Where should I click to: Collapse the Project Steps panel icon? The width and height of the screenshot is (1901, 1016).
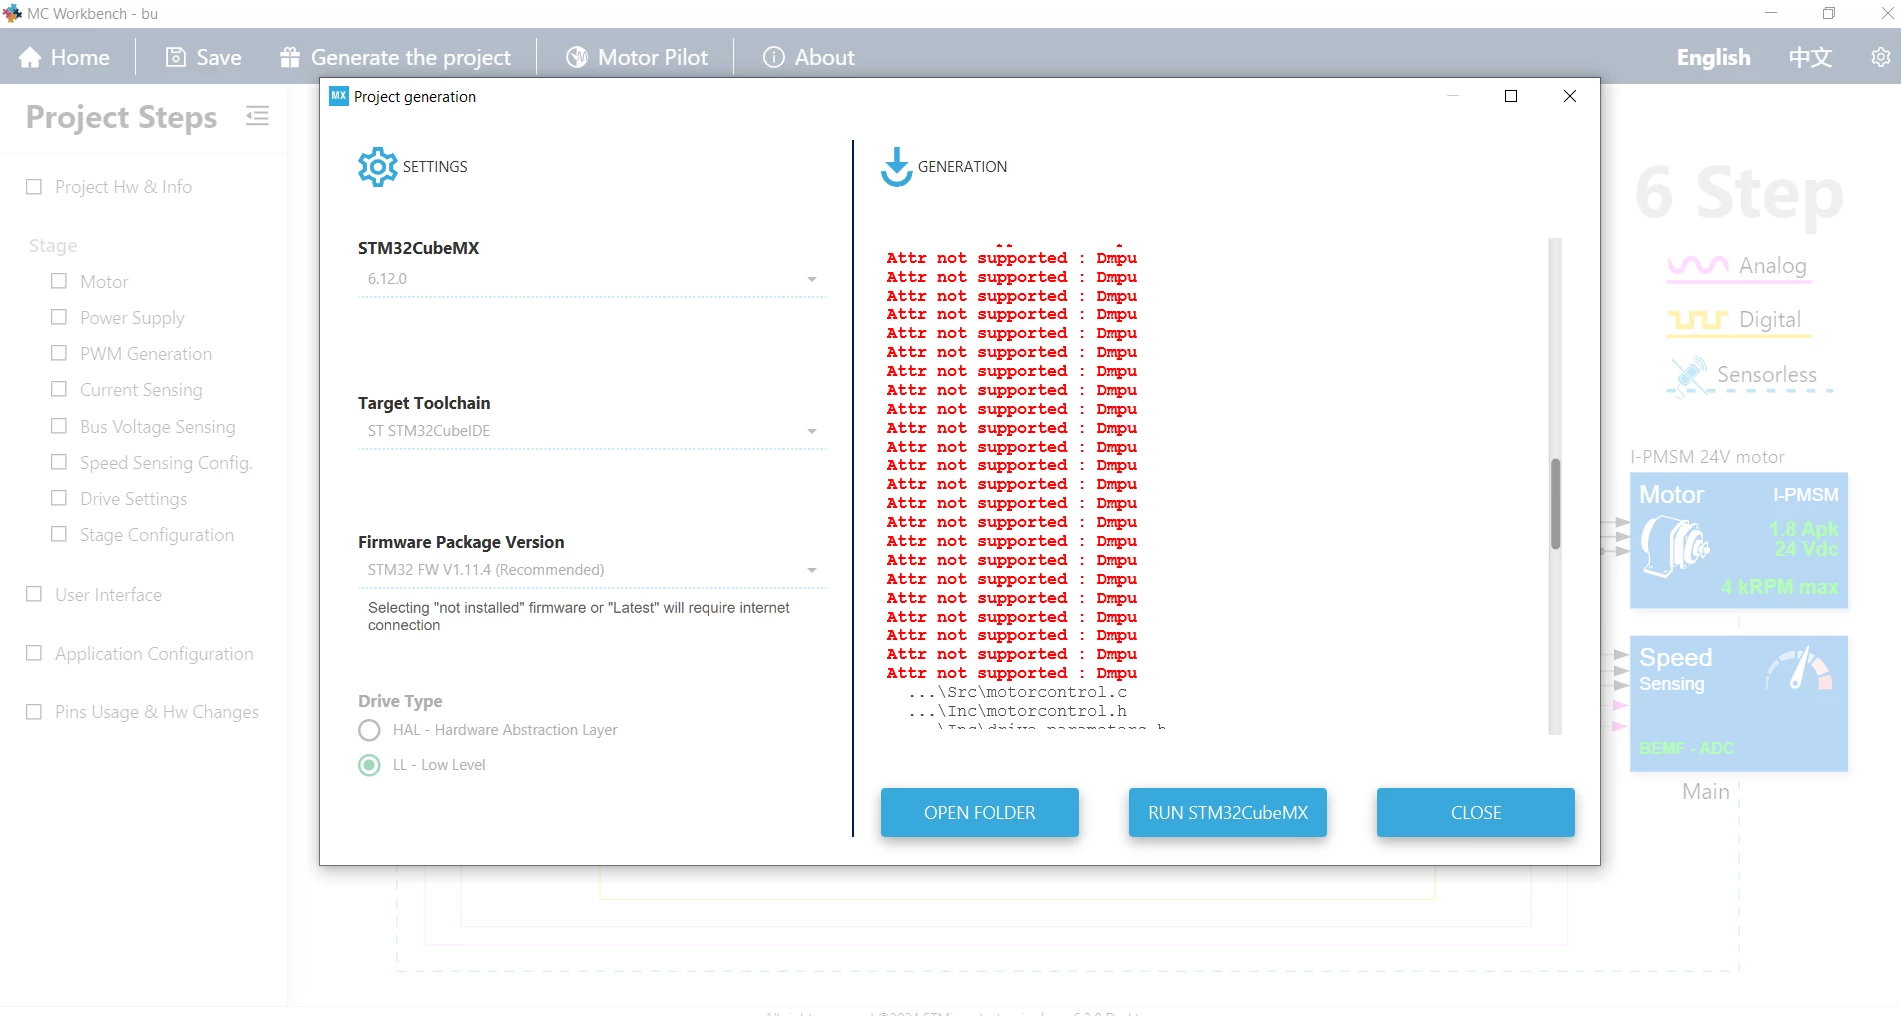tap(257, 116)
